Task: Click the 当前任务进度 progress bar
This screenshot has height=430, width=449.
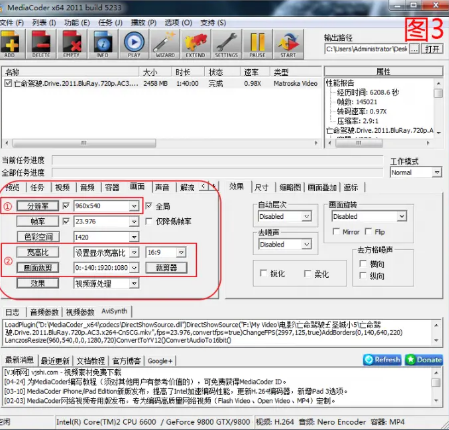Action: click(x=217, y=160)
